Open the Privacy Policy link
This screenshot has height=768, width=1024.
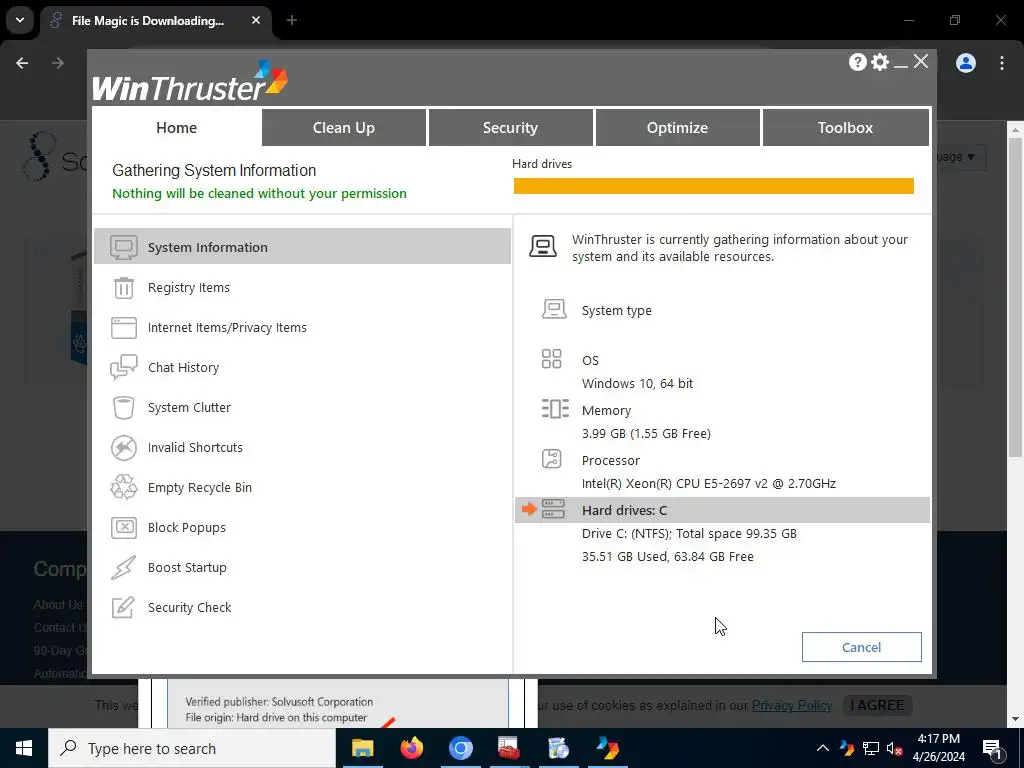pos(792,705)
